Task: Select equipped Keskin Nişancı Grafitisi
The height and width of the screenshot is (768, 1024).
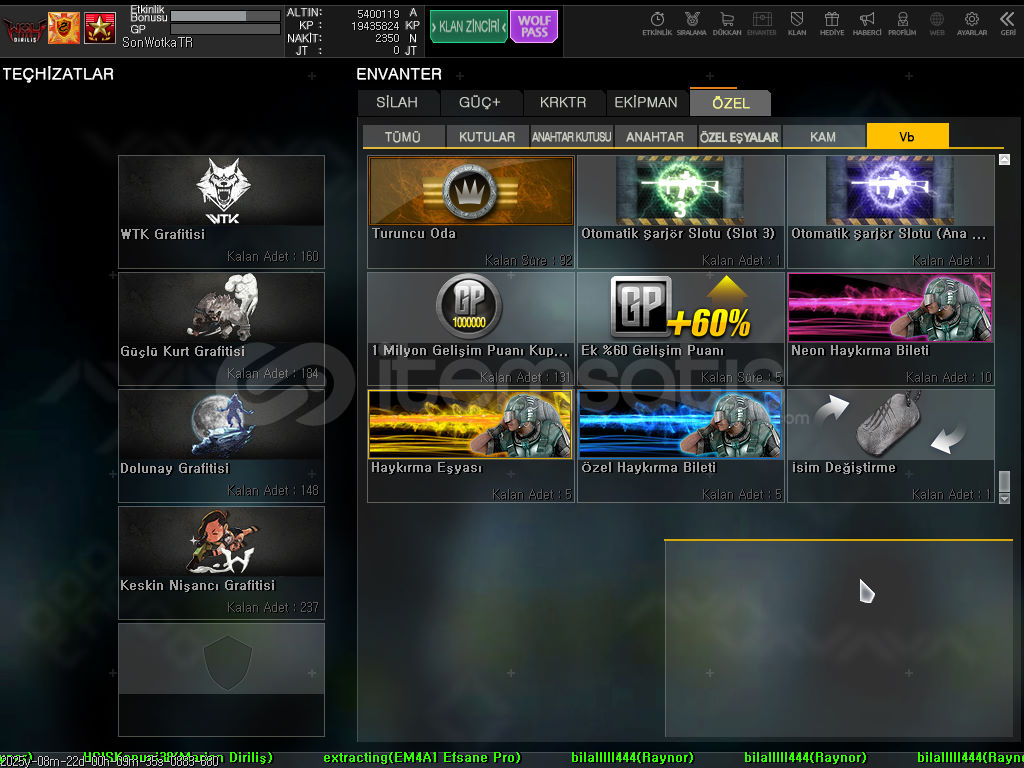Action: [x=221, y=563]
